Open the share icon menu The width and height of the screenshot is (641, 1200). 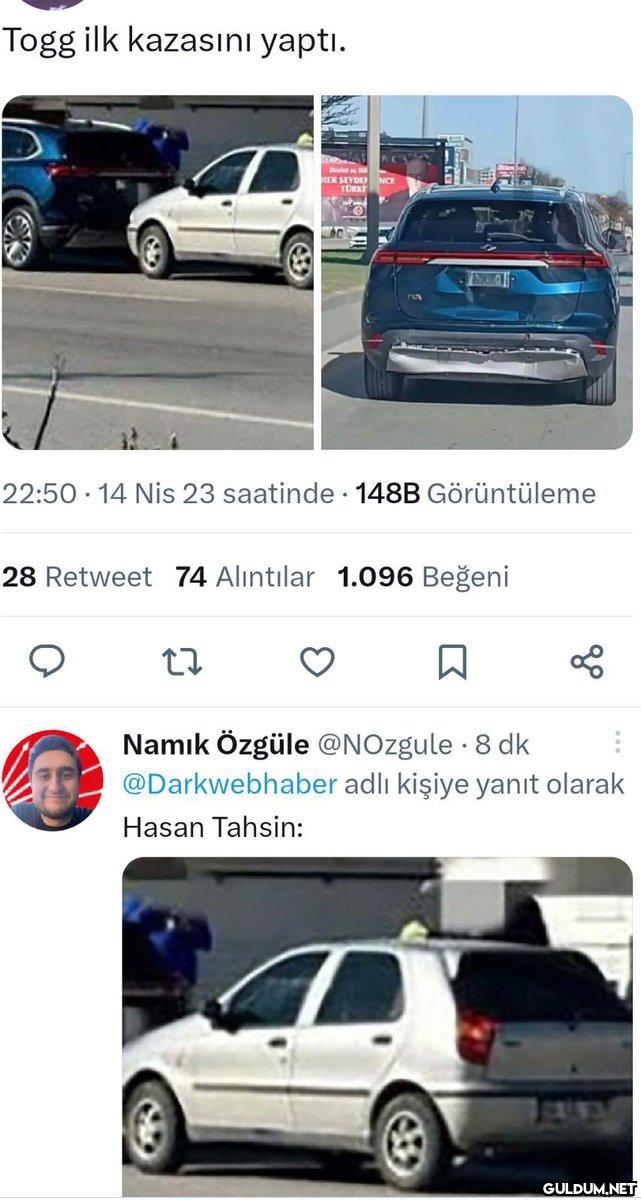[x=587, y=661]
